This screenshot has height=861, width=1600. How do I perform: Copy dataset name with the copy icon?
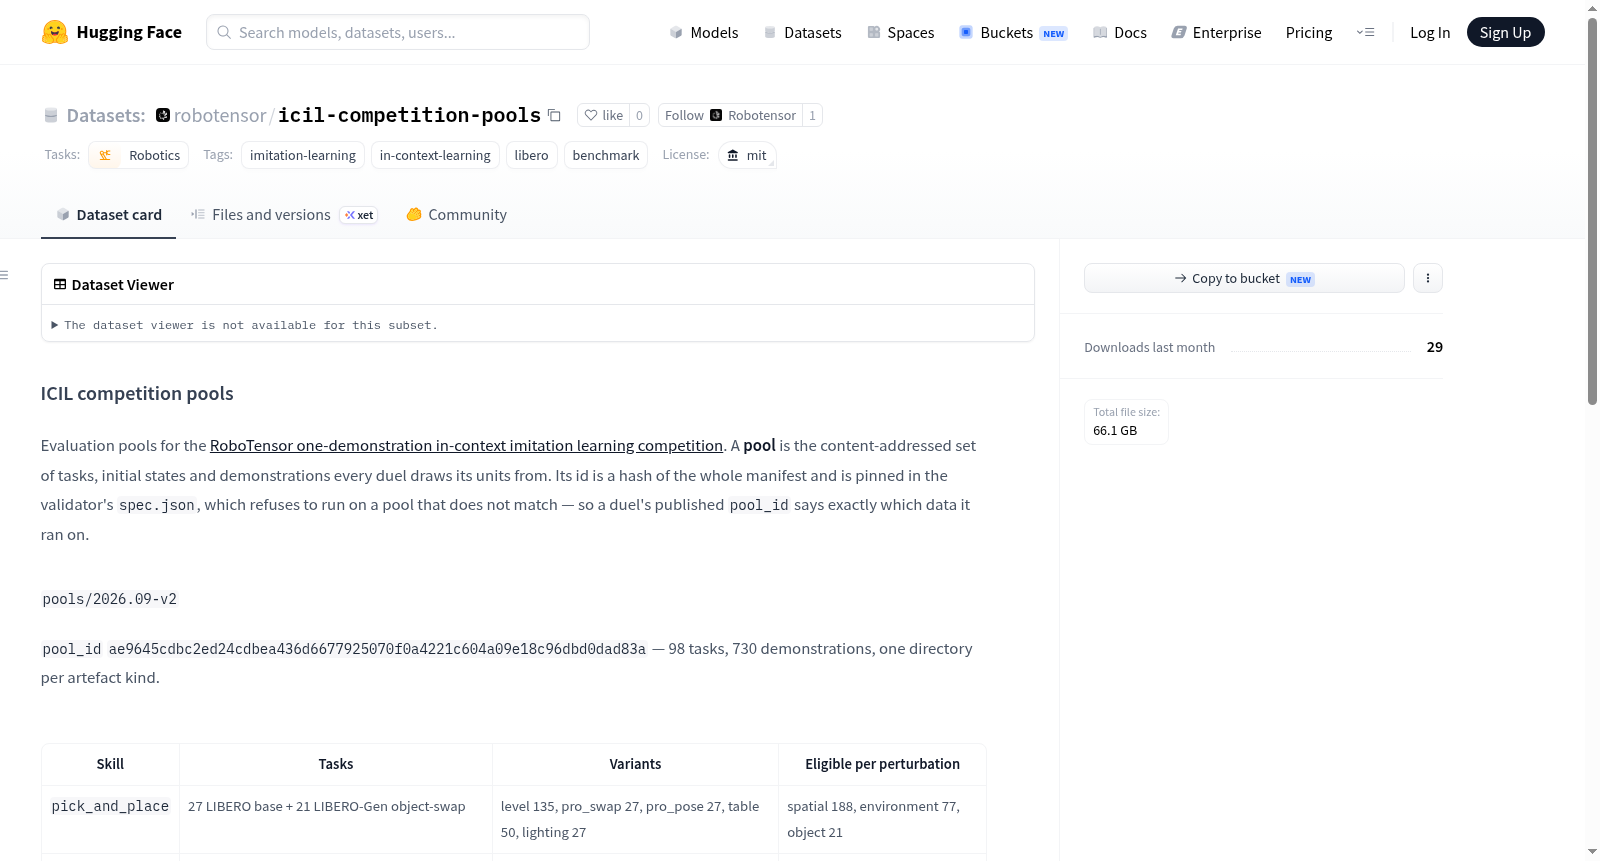[x=554, y=115]
